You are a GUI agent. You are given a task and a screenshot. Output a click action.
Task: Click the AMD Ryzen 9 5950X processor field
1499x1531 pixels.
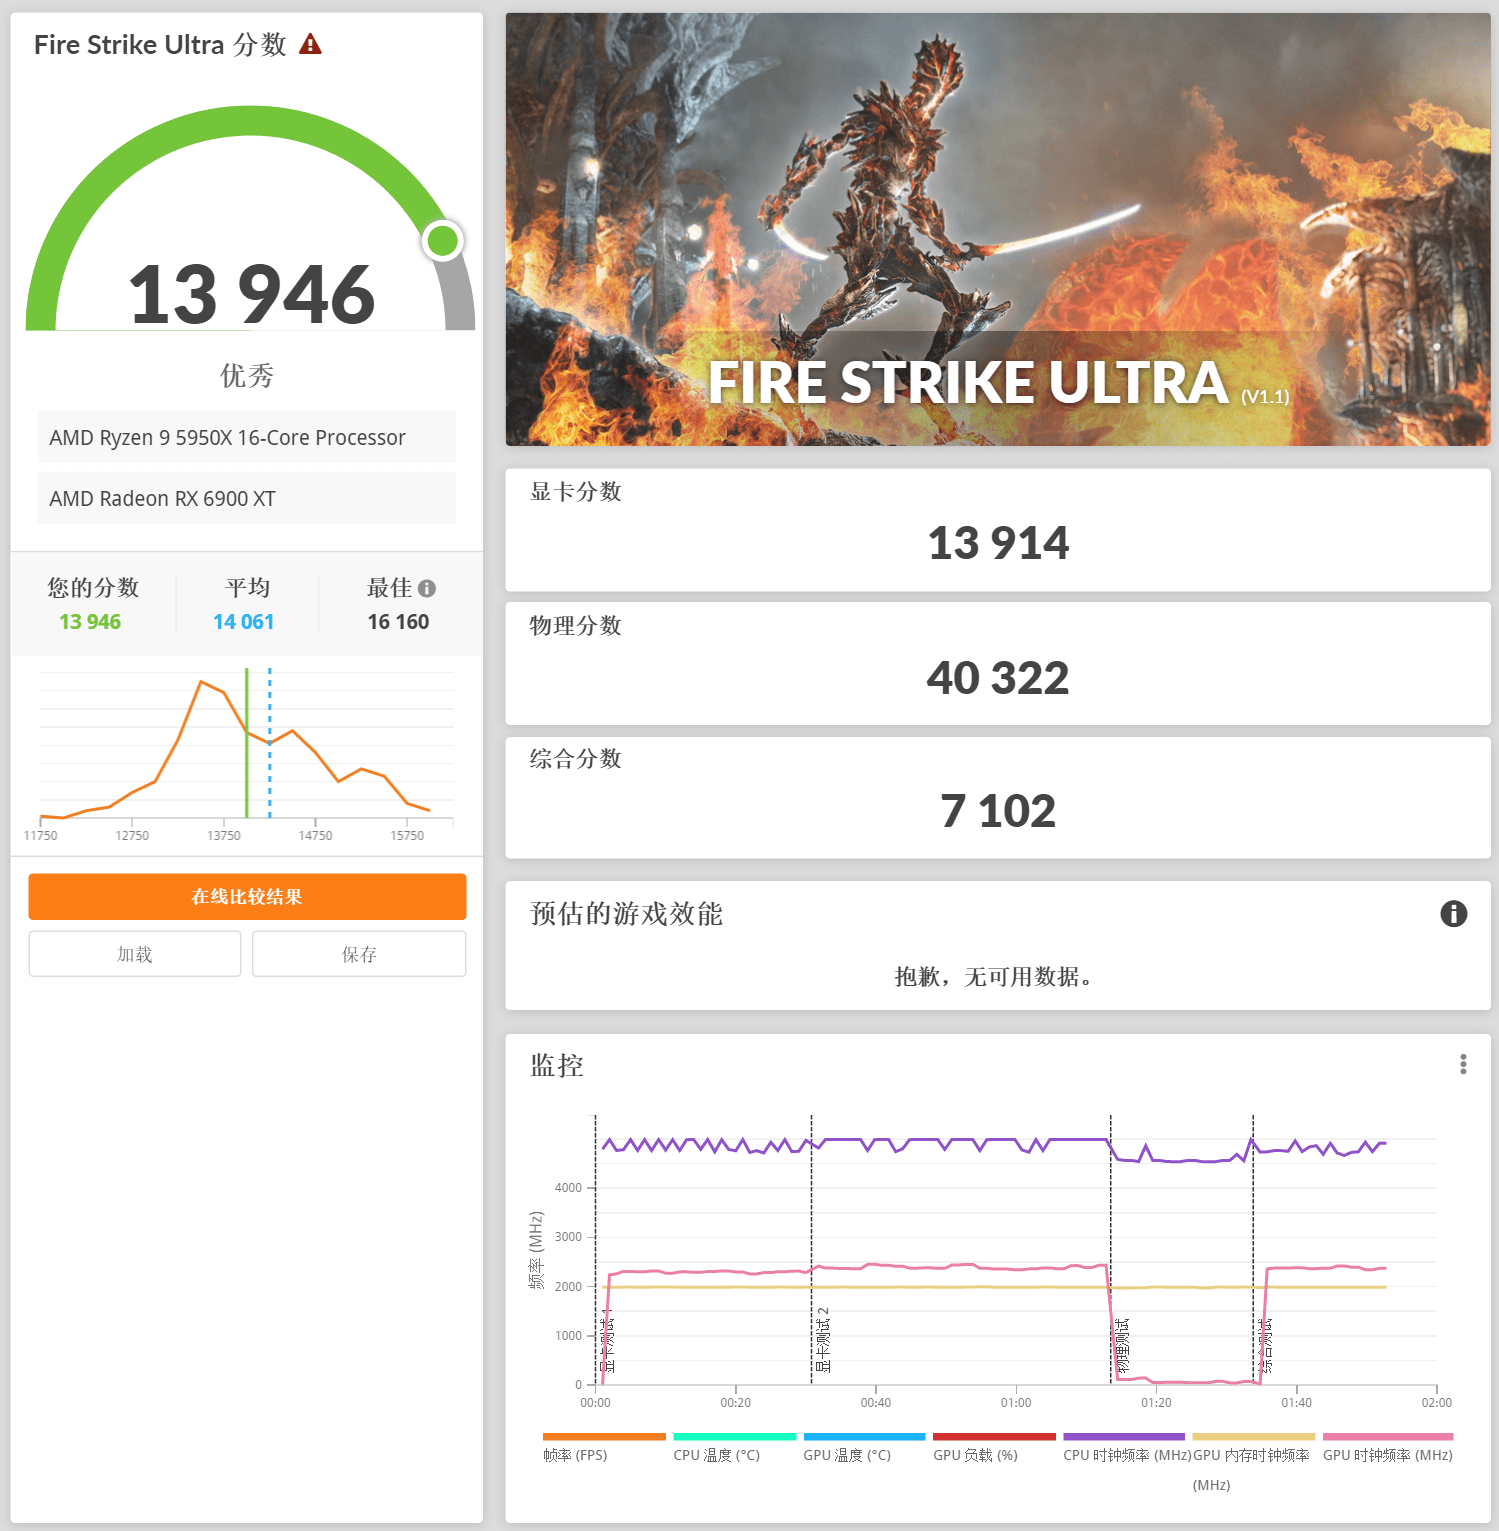247,437
